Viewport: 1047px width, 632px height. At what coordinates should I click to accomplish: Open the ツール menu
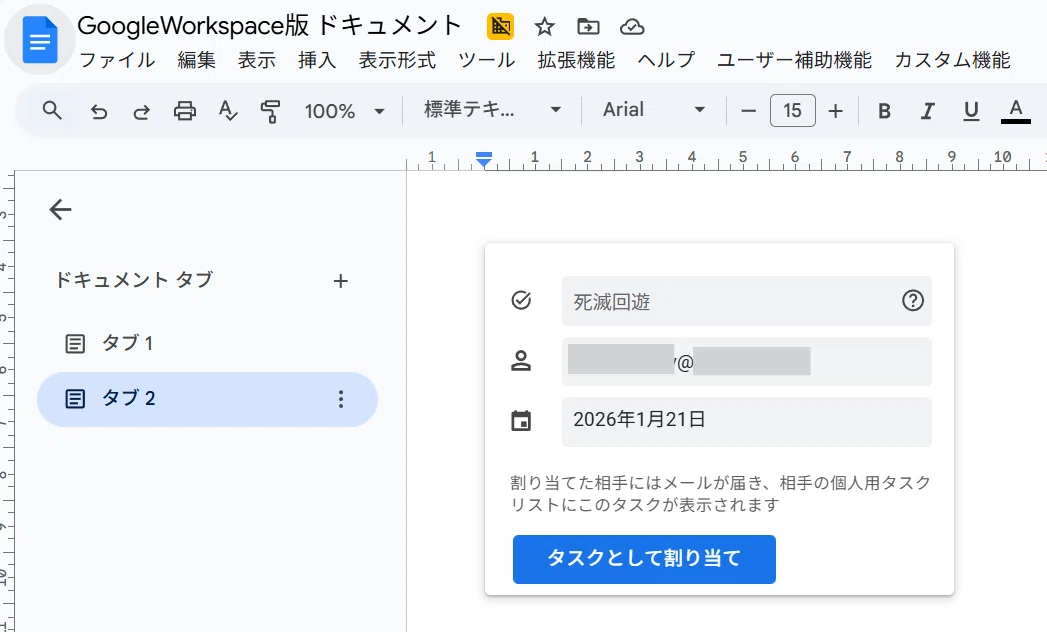tap(486, 60)
